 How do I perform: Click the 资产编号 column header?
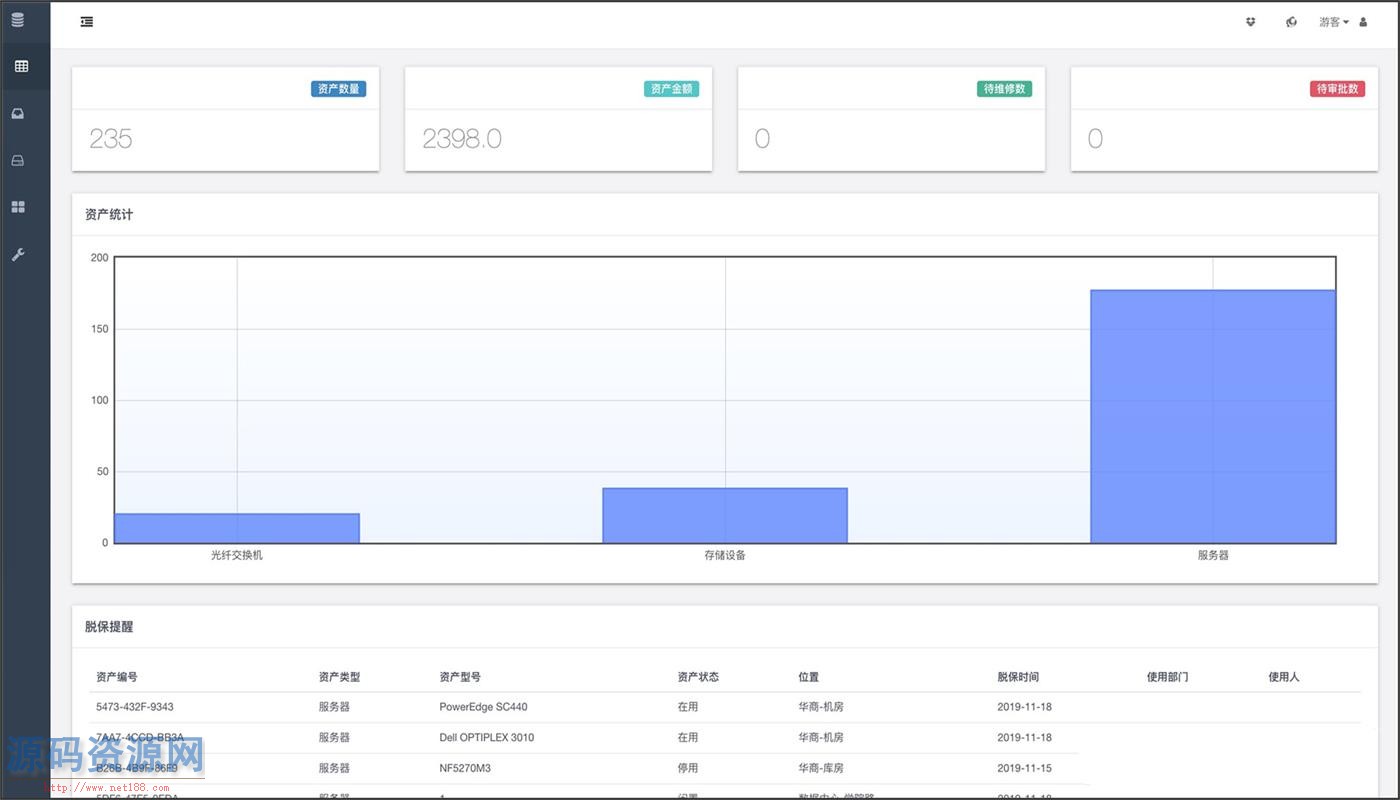[x=117, y=677]
